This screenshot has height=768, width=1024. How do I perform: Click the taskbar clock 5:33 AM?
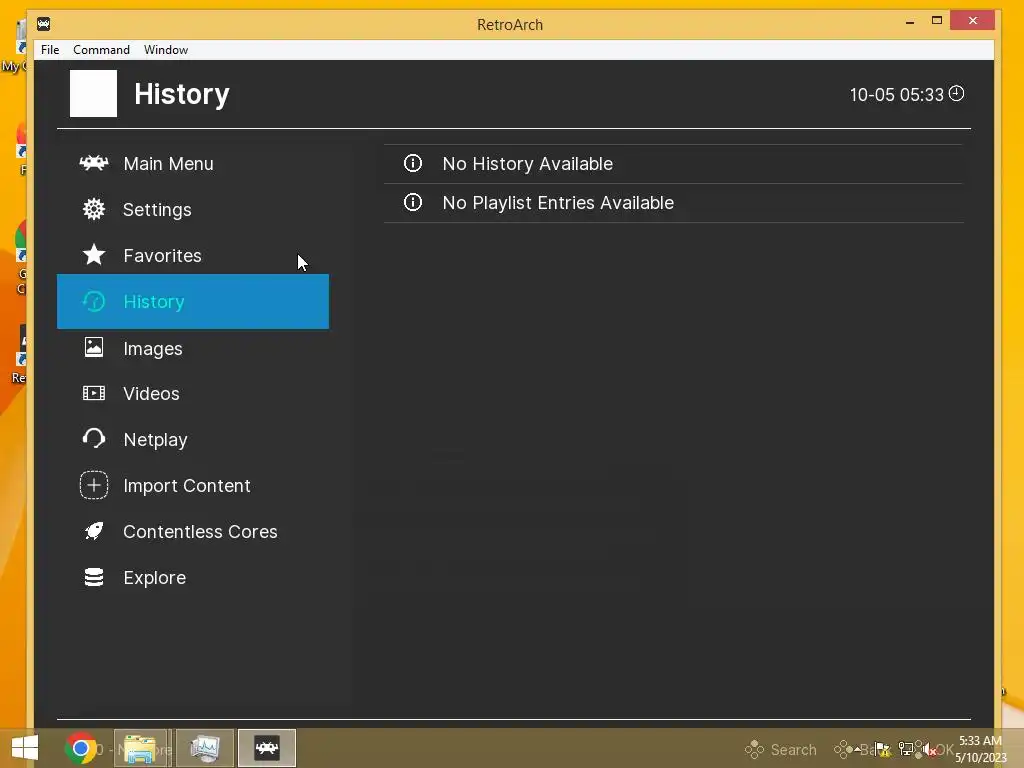coord(980,741)
